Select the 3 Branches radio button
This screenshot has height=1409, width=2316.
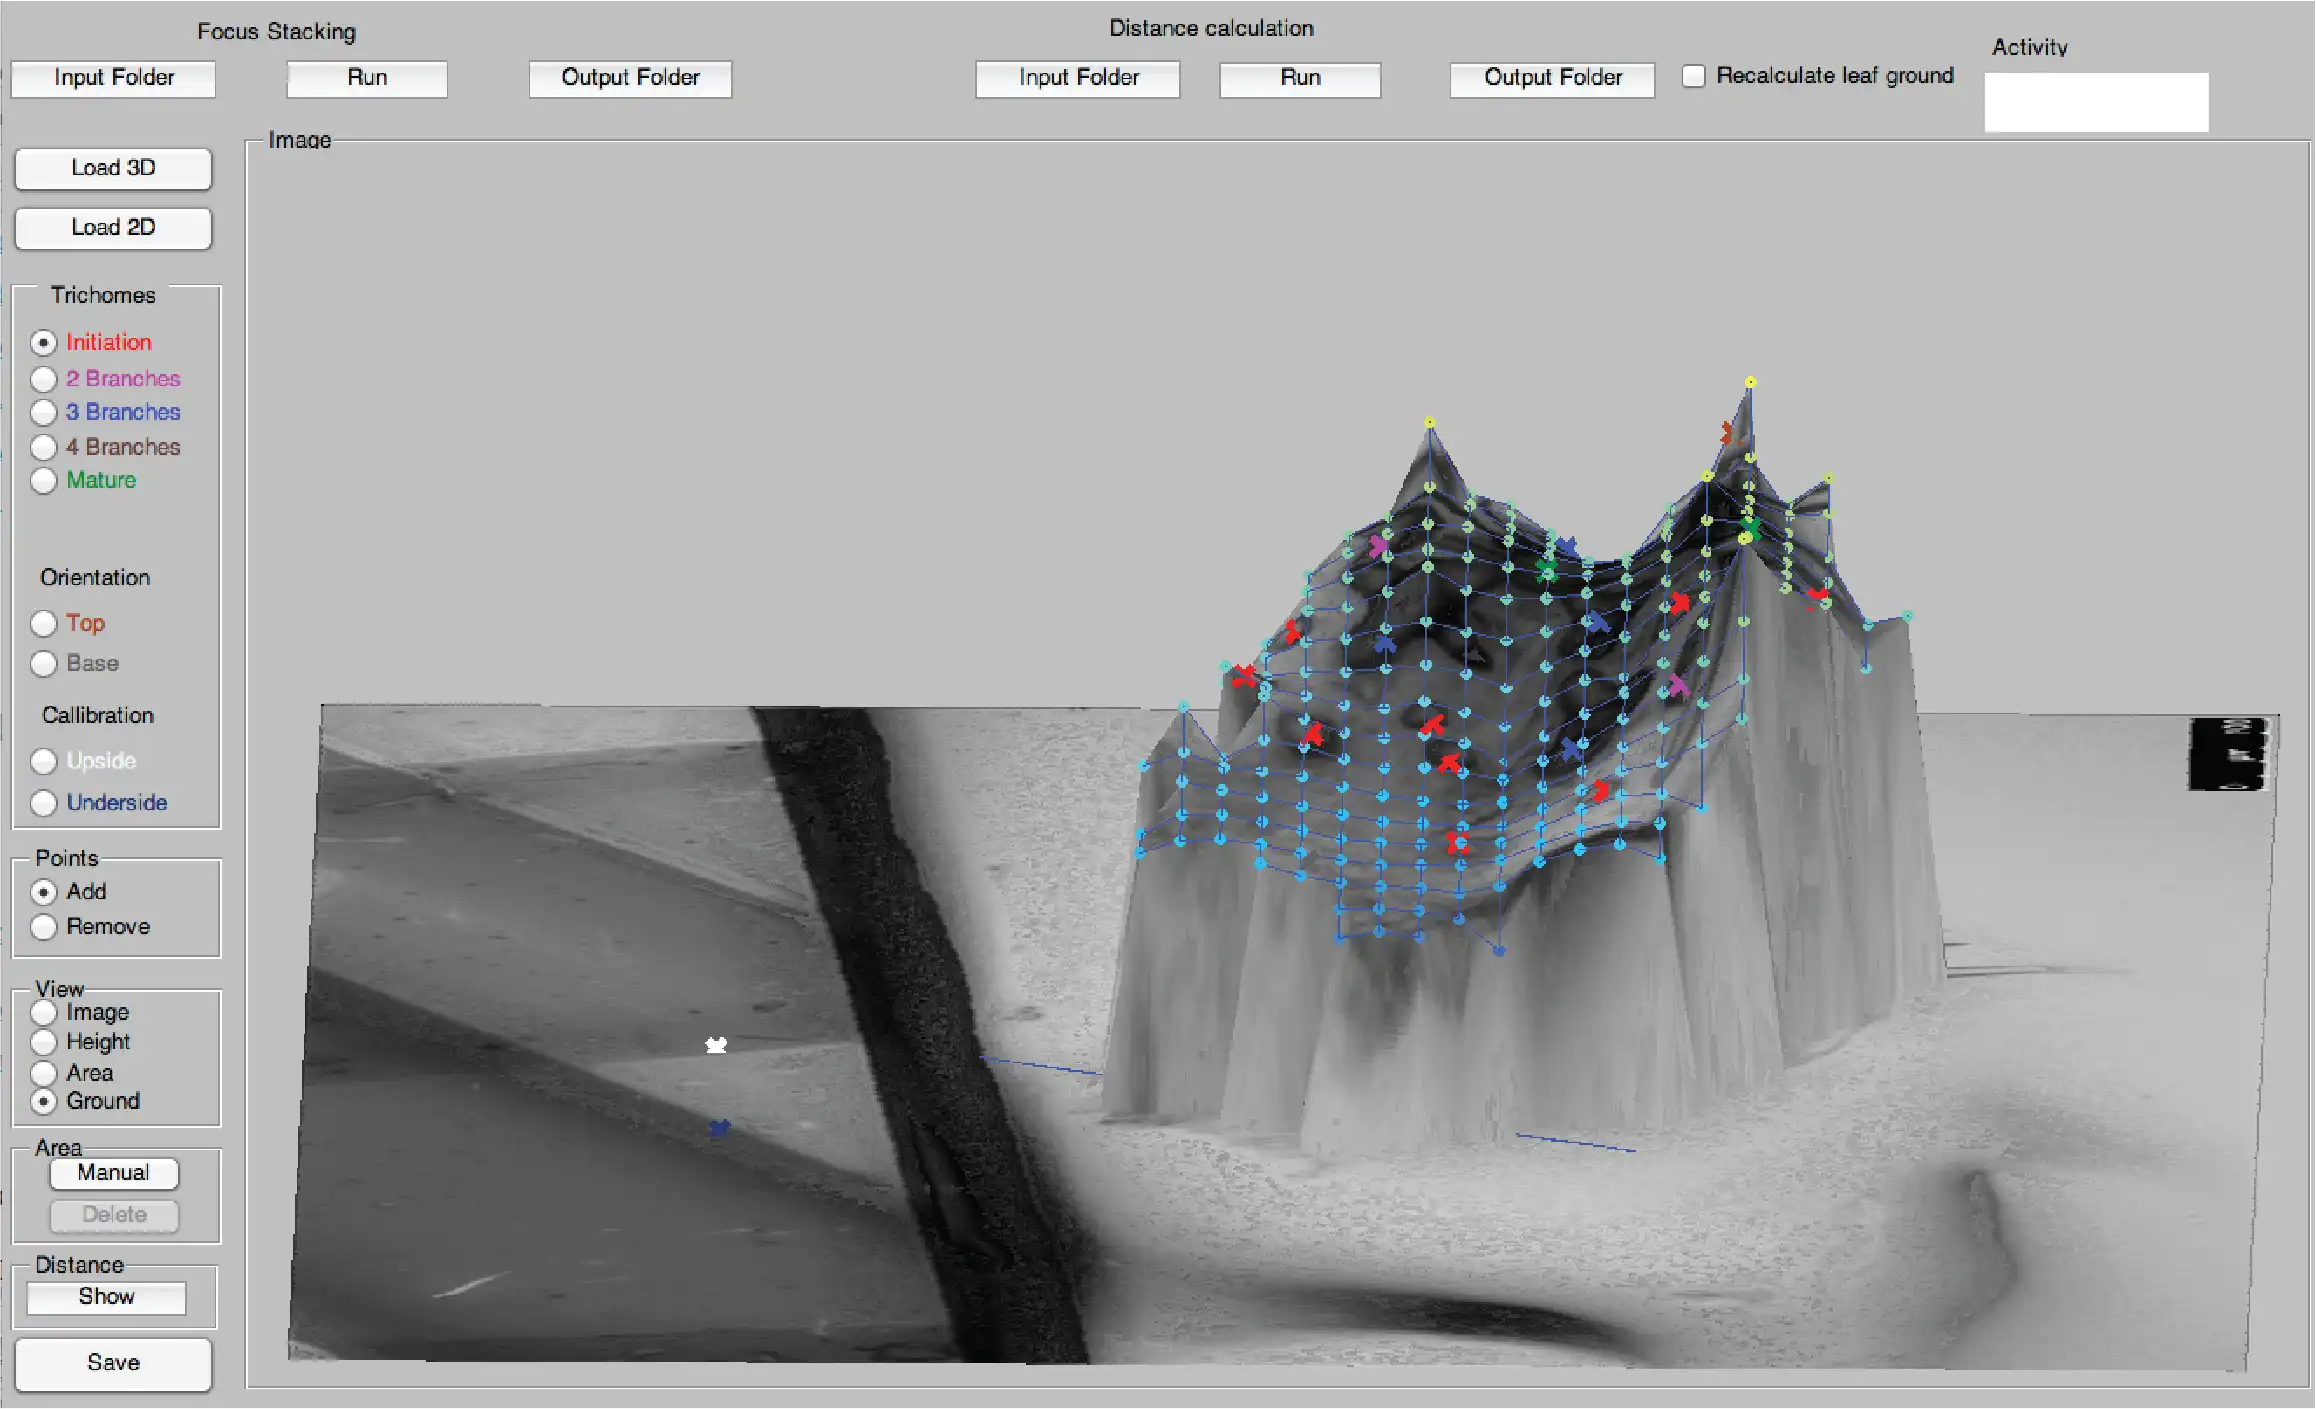pyautogui.click(x=43, y=412)
